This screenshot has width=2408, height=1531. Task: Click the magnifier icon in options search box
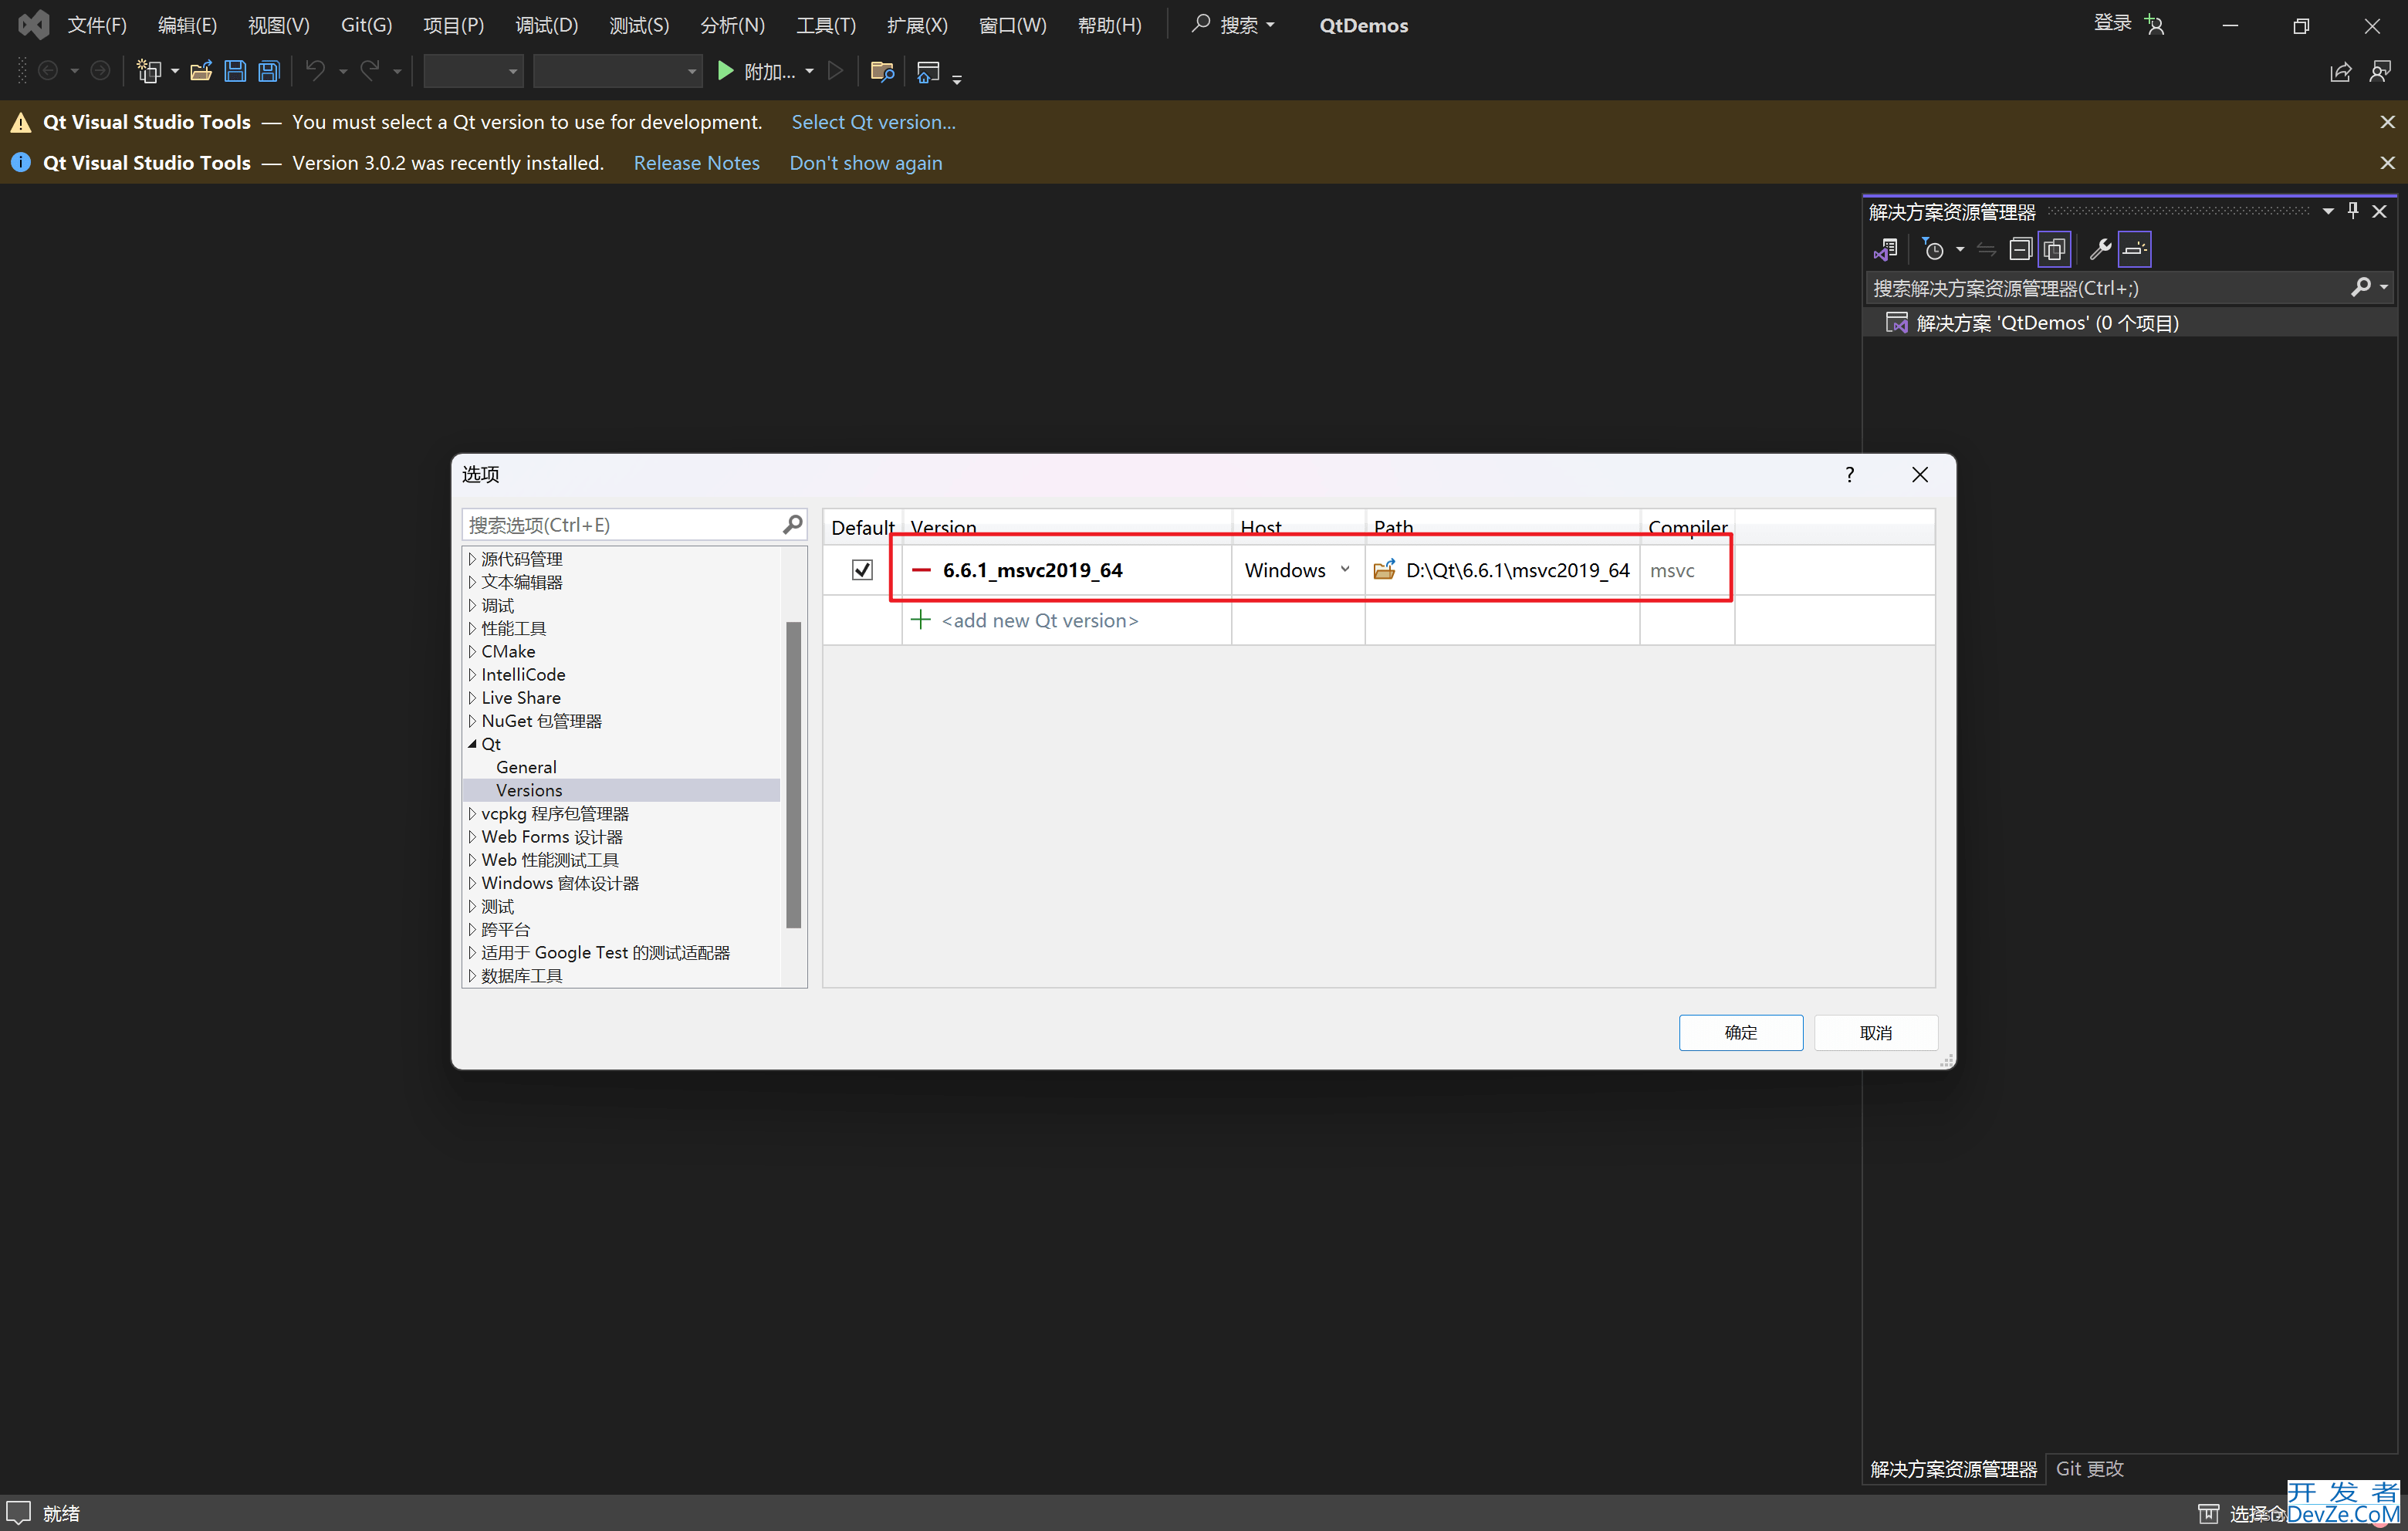click(792, 524)
